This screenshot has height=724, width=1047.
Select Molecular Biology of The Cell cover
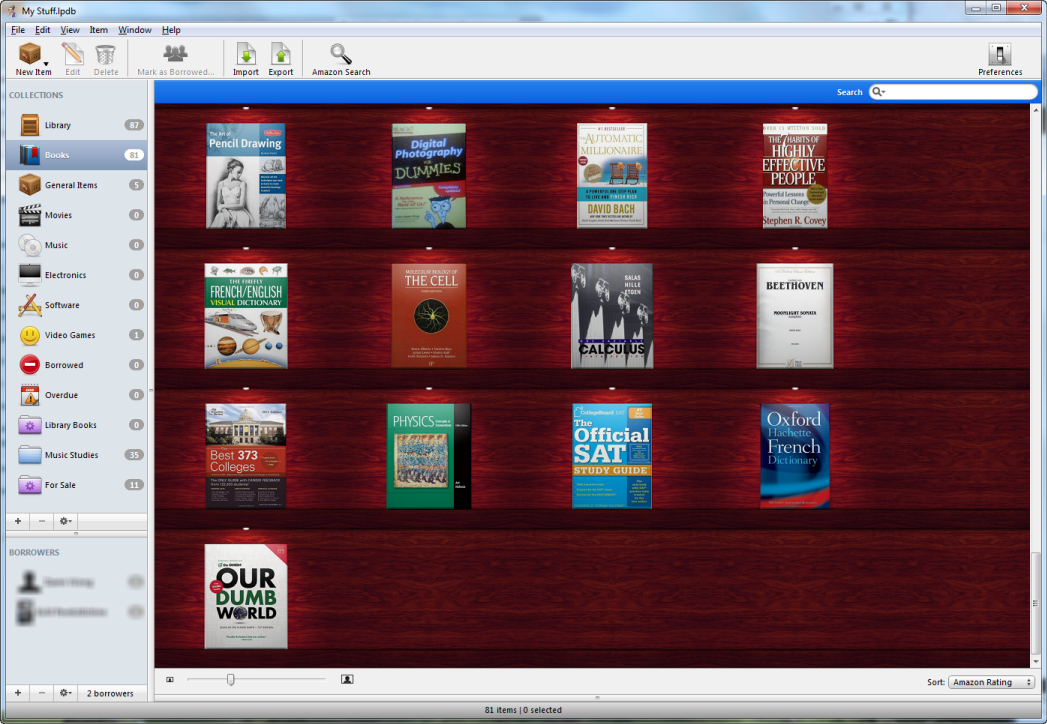coord(429,316)
